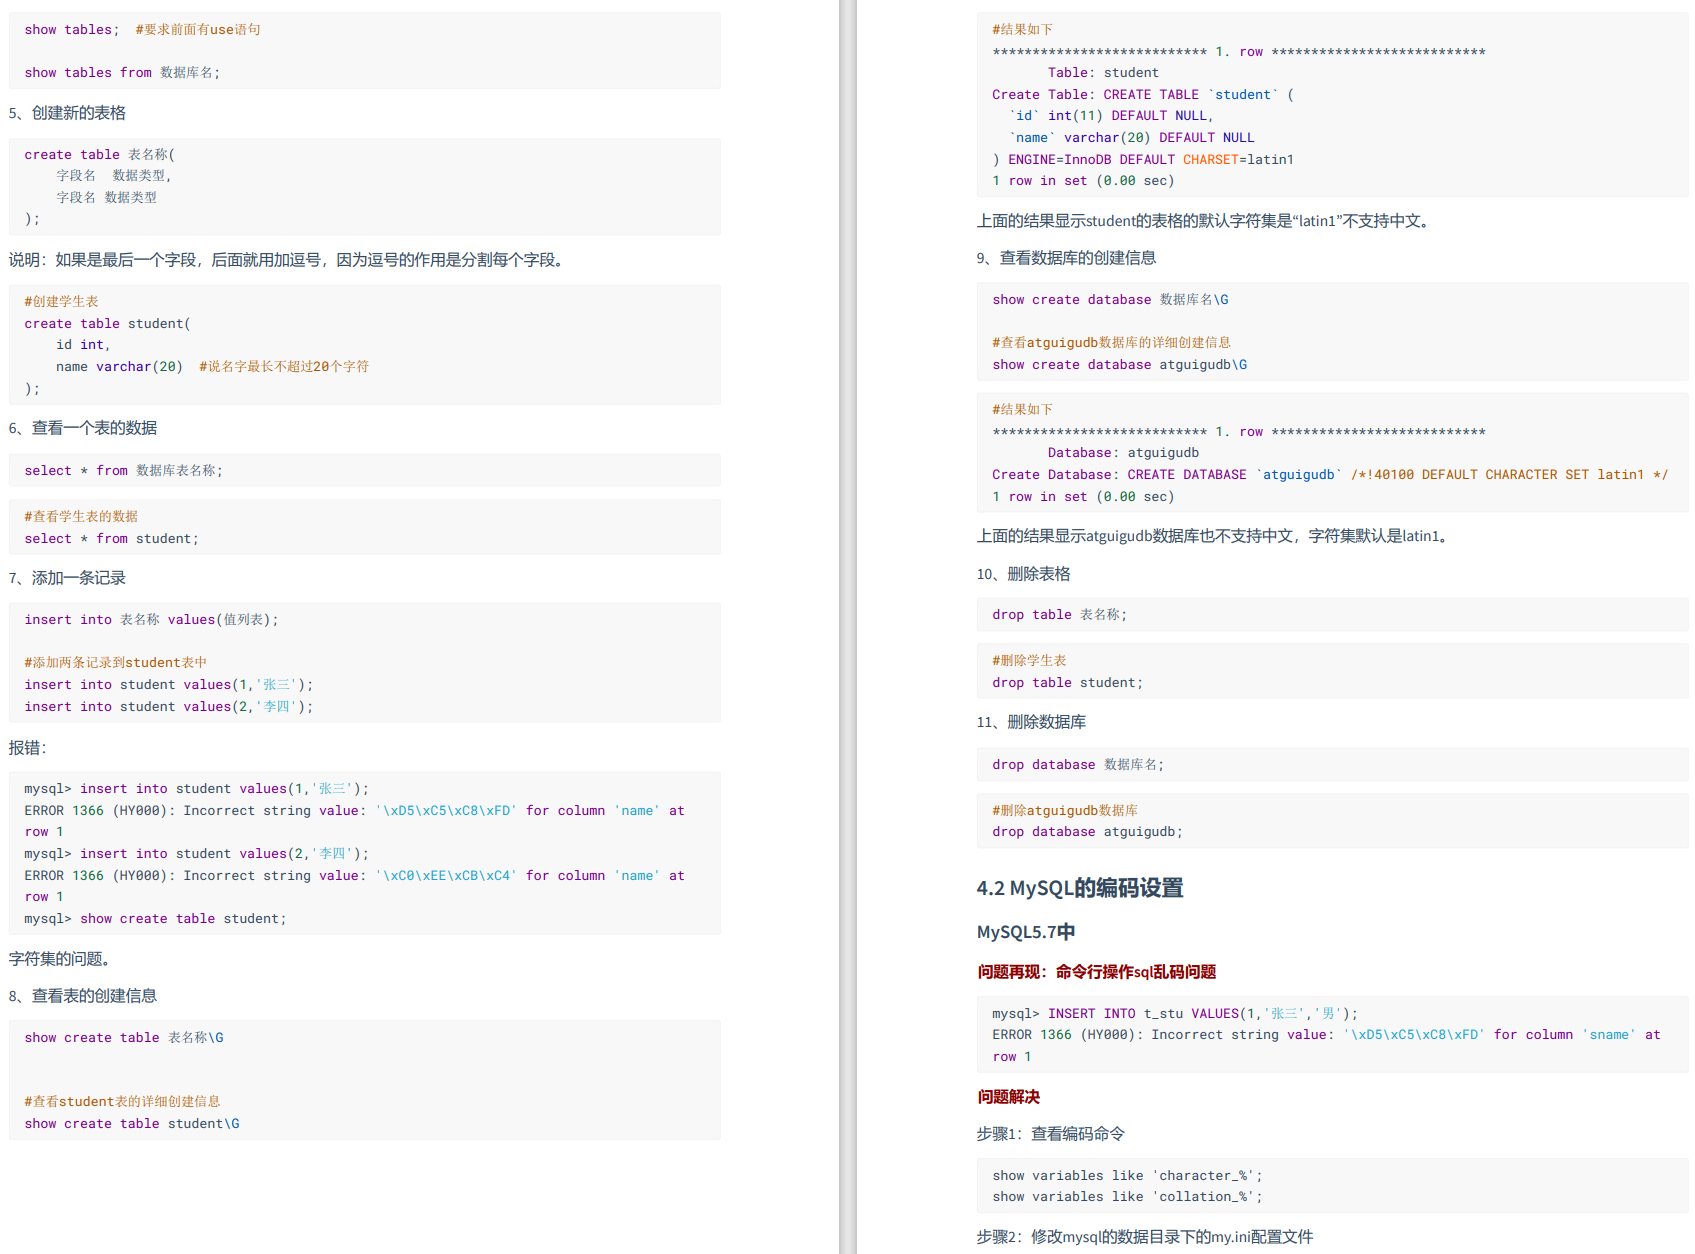Click 'drop table student;' line
Image resolution: width=1695 pixels, height=1254 pixels.
tap(1068, 683)
